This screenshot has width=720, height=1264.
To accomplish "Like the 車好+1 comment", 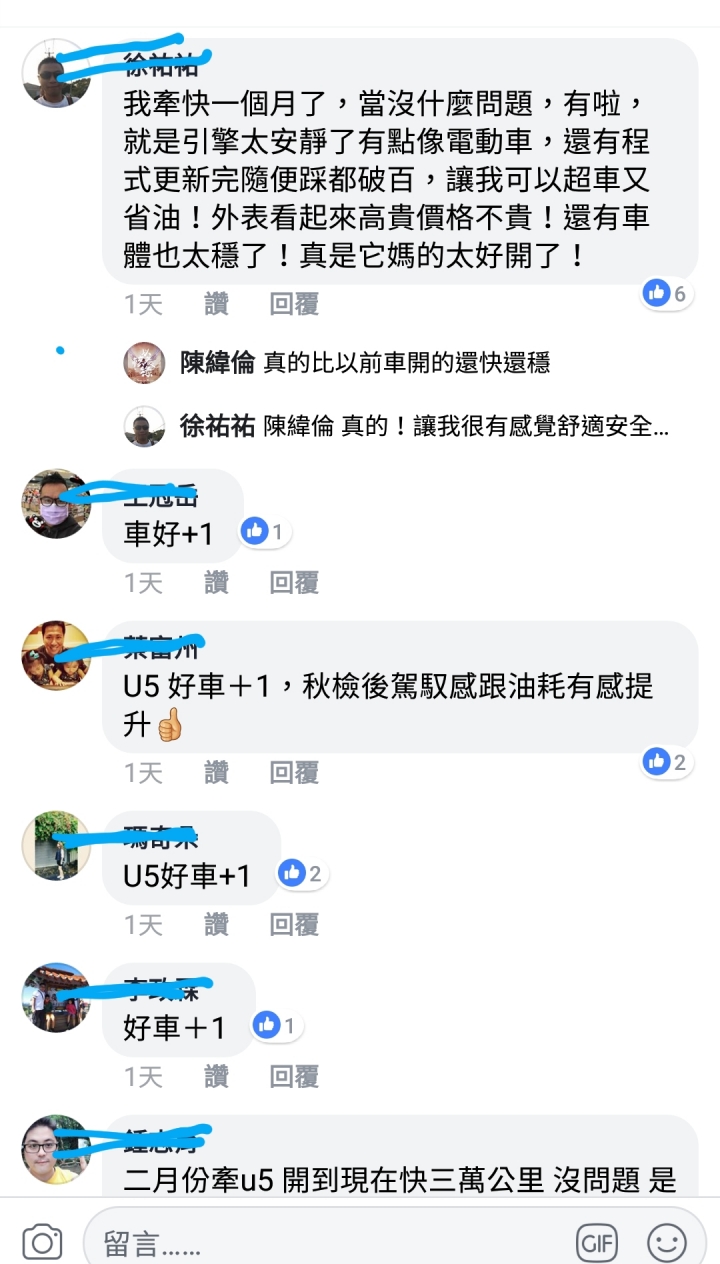I will (216, 582).
